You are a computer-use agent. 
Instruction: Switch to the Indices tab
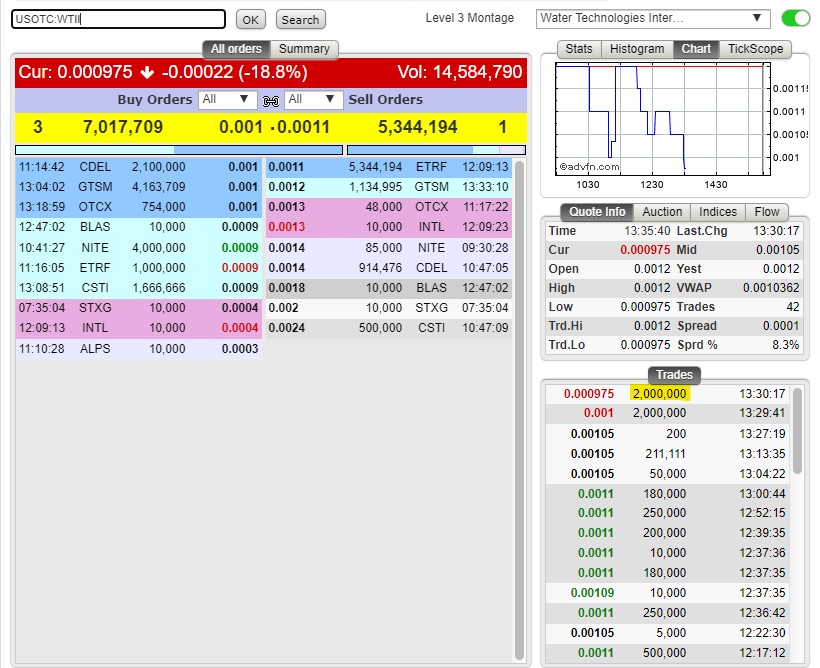[718, 212]
